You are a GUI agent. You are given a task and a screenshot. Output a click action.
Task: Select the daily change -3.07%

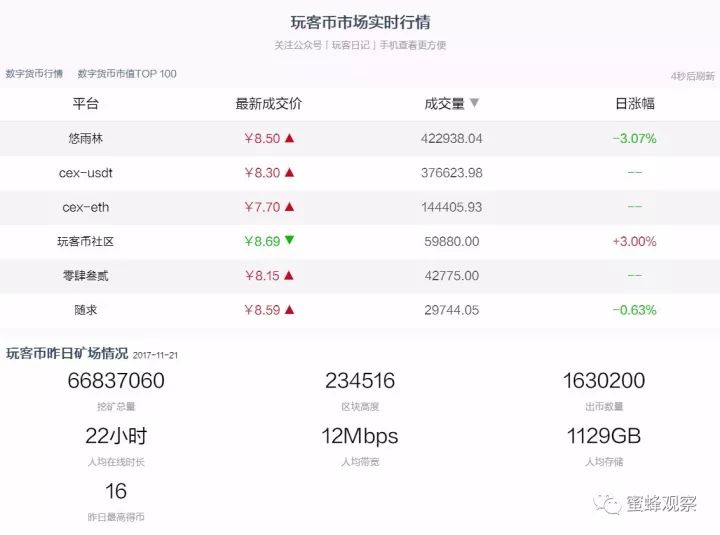coord(635,138)
